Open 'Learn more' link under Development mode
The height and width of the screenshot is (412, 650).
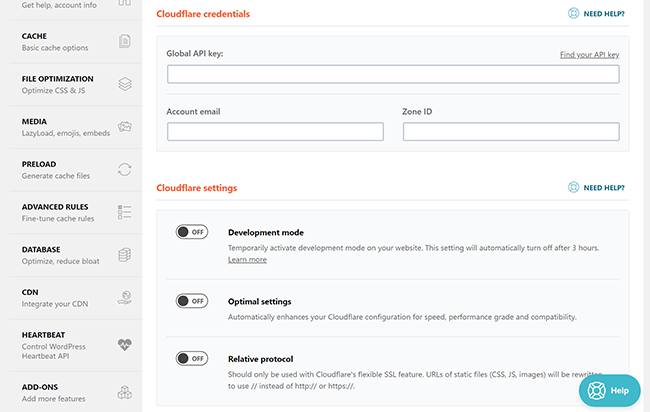click(x=247, y=260)
